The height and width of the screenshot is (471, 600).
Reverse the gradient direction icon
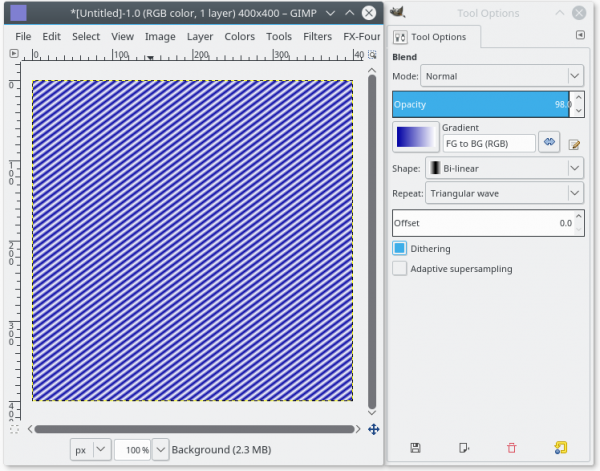point(549,142)
